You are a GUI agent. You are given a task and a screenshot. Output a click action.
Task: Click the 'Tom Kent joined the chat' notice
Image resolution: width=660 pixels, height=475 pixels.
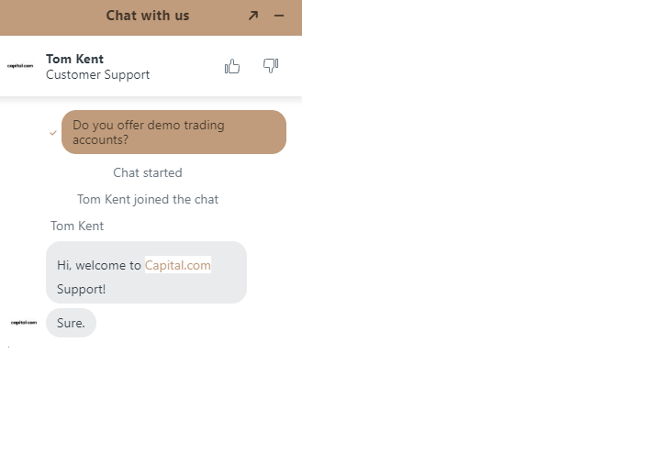(x=148, y=199)
